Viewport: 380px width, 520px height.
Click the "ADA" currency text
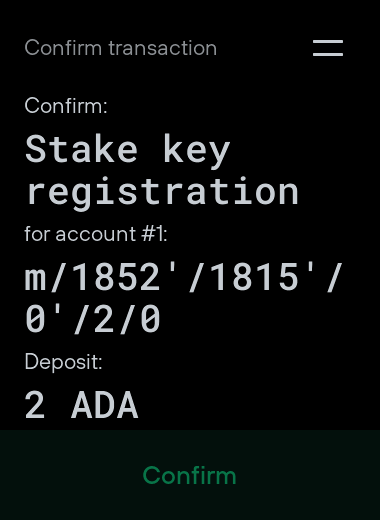coord(105,405)
